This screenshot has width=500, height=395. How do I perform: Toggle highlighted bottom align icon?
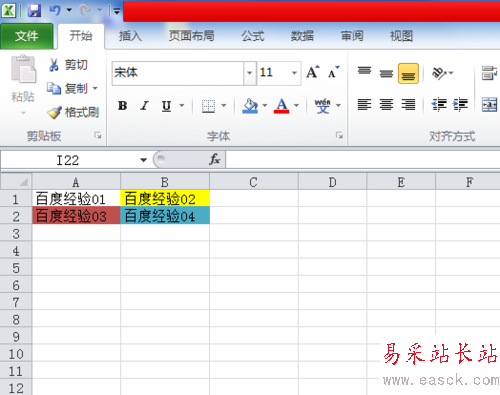point(408,73)
